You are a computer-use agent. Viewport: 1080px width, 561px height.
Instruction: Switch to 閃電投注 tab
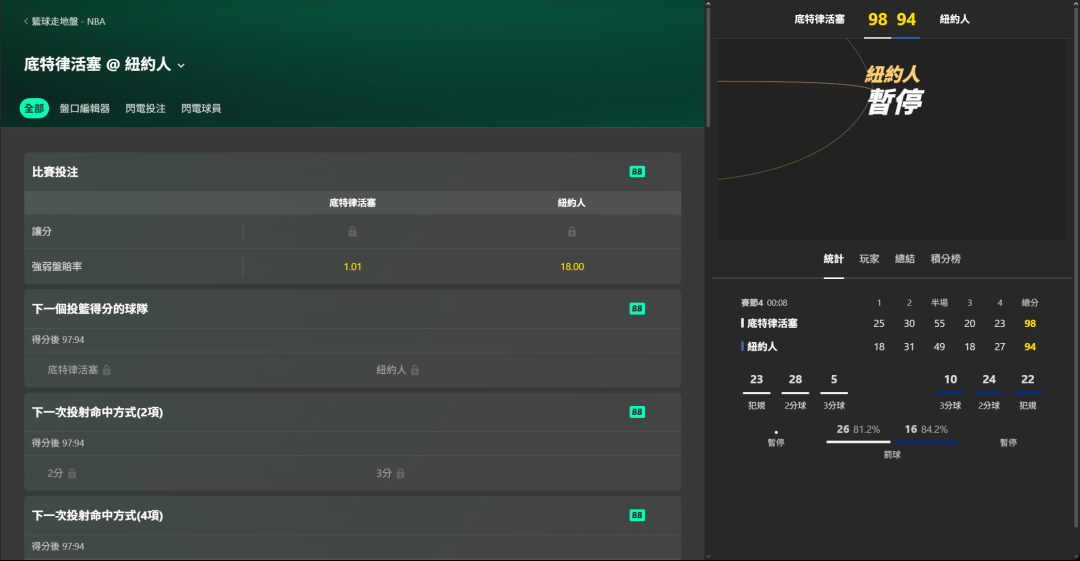click(x=145, y=108)
